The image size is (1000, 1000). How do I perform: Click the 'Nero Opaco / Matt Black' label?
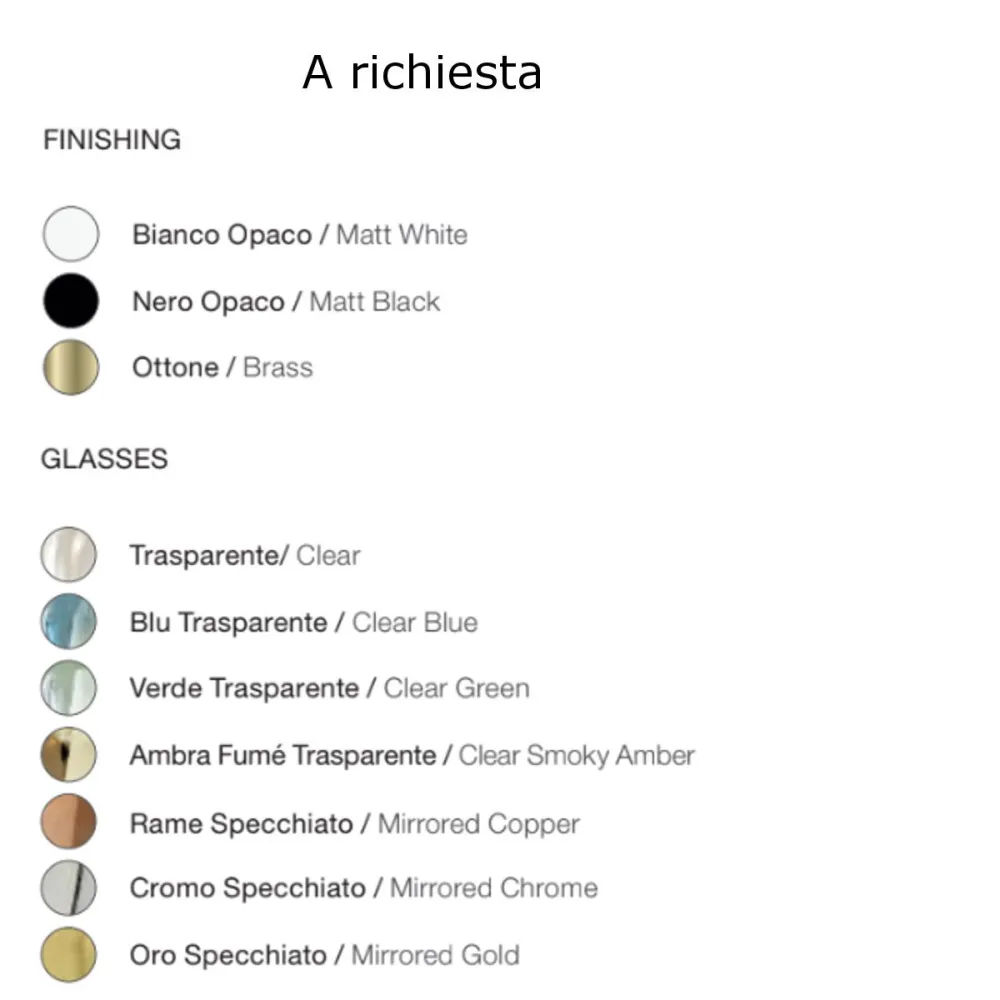tap(286, 302)
